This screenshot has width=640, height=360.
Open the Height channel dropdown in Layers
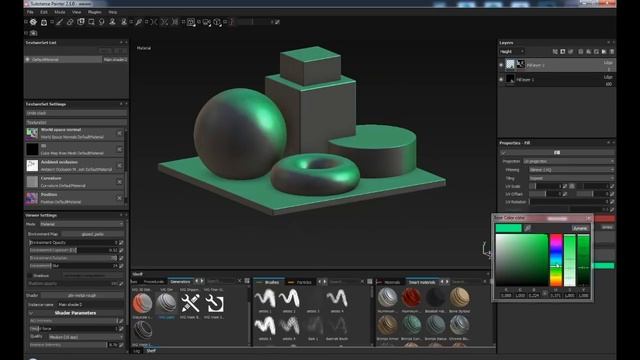pos(512,52)
